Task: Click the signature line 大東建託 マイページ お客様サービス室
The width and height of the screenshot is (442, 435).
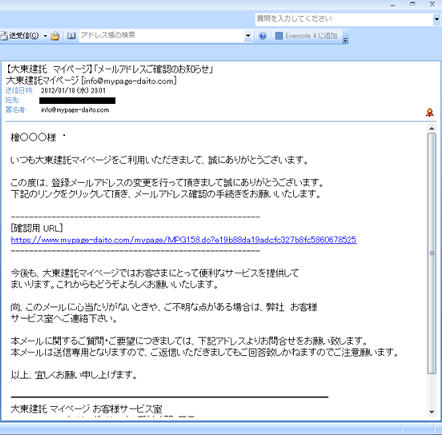Action: [x=86, y=409]
